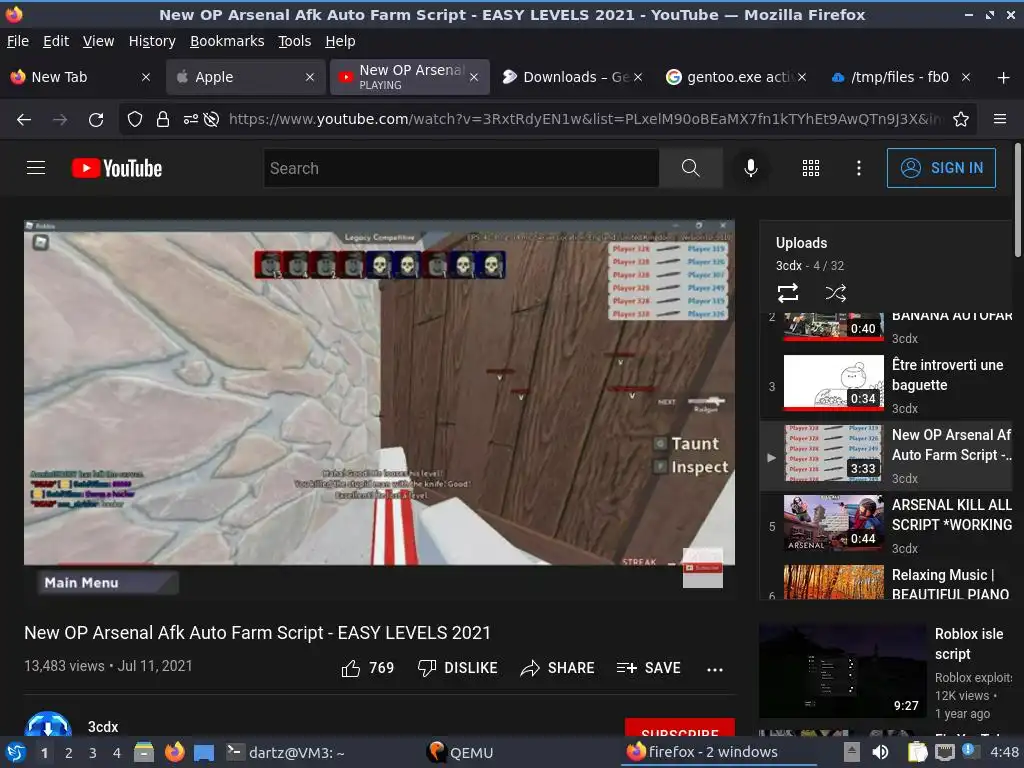The width and height of the screenshot is (1024, 768).
Task: Click the blocked autoplay icon in the address bar
Action: [211, 120]
